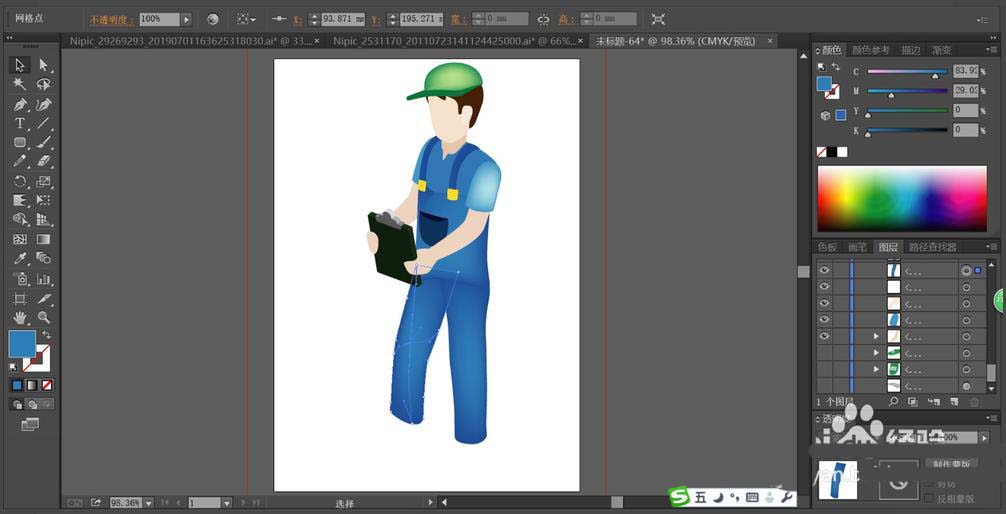1006x514 pixels.
Task: Expand the skin-tone group above the cap brim layer
Action: click(x=876, y=336)
